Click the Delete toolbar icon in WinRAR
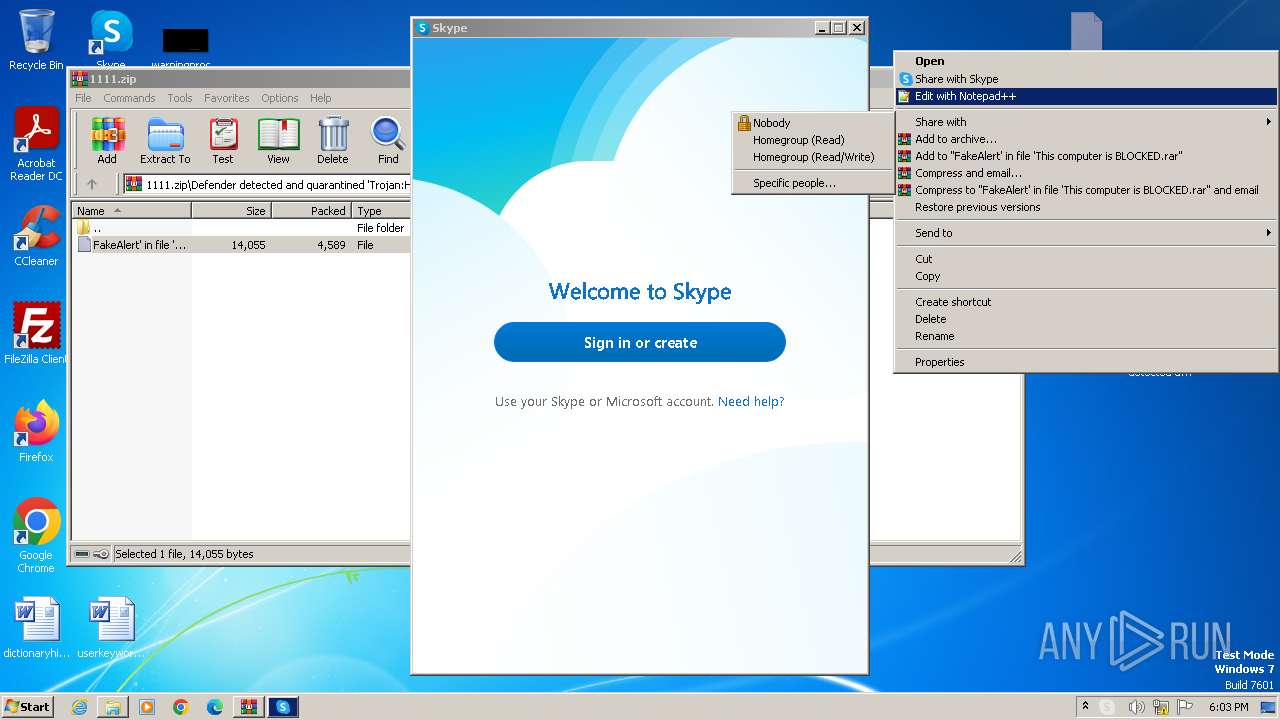This screenshot has width=1280, height=720. pyautogui.click(x=333, y=141)
